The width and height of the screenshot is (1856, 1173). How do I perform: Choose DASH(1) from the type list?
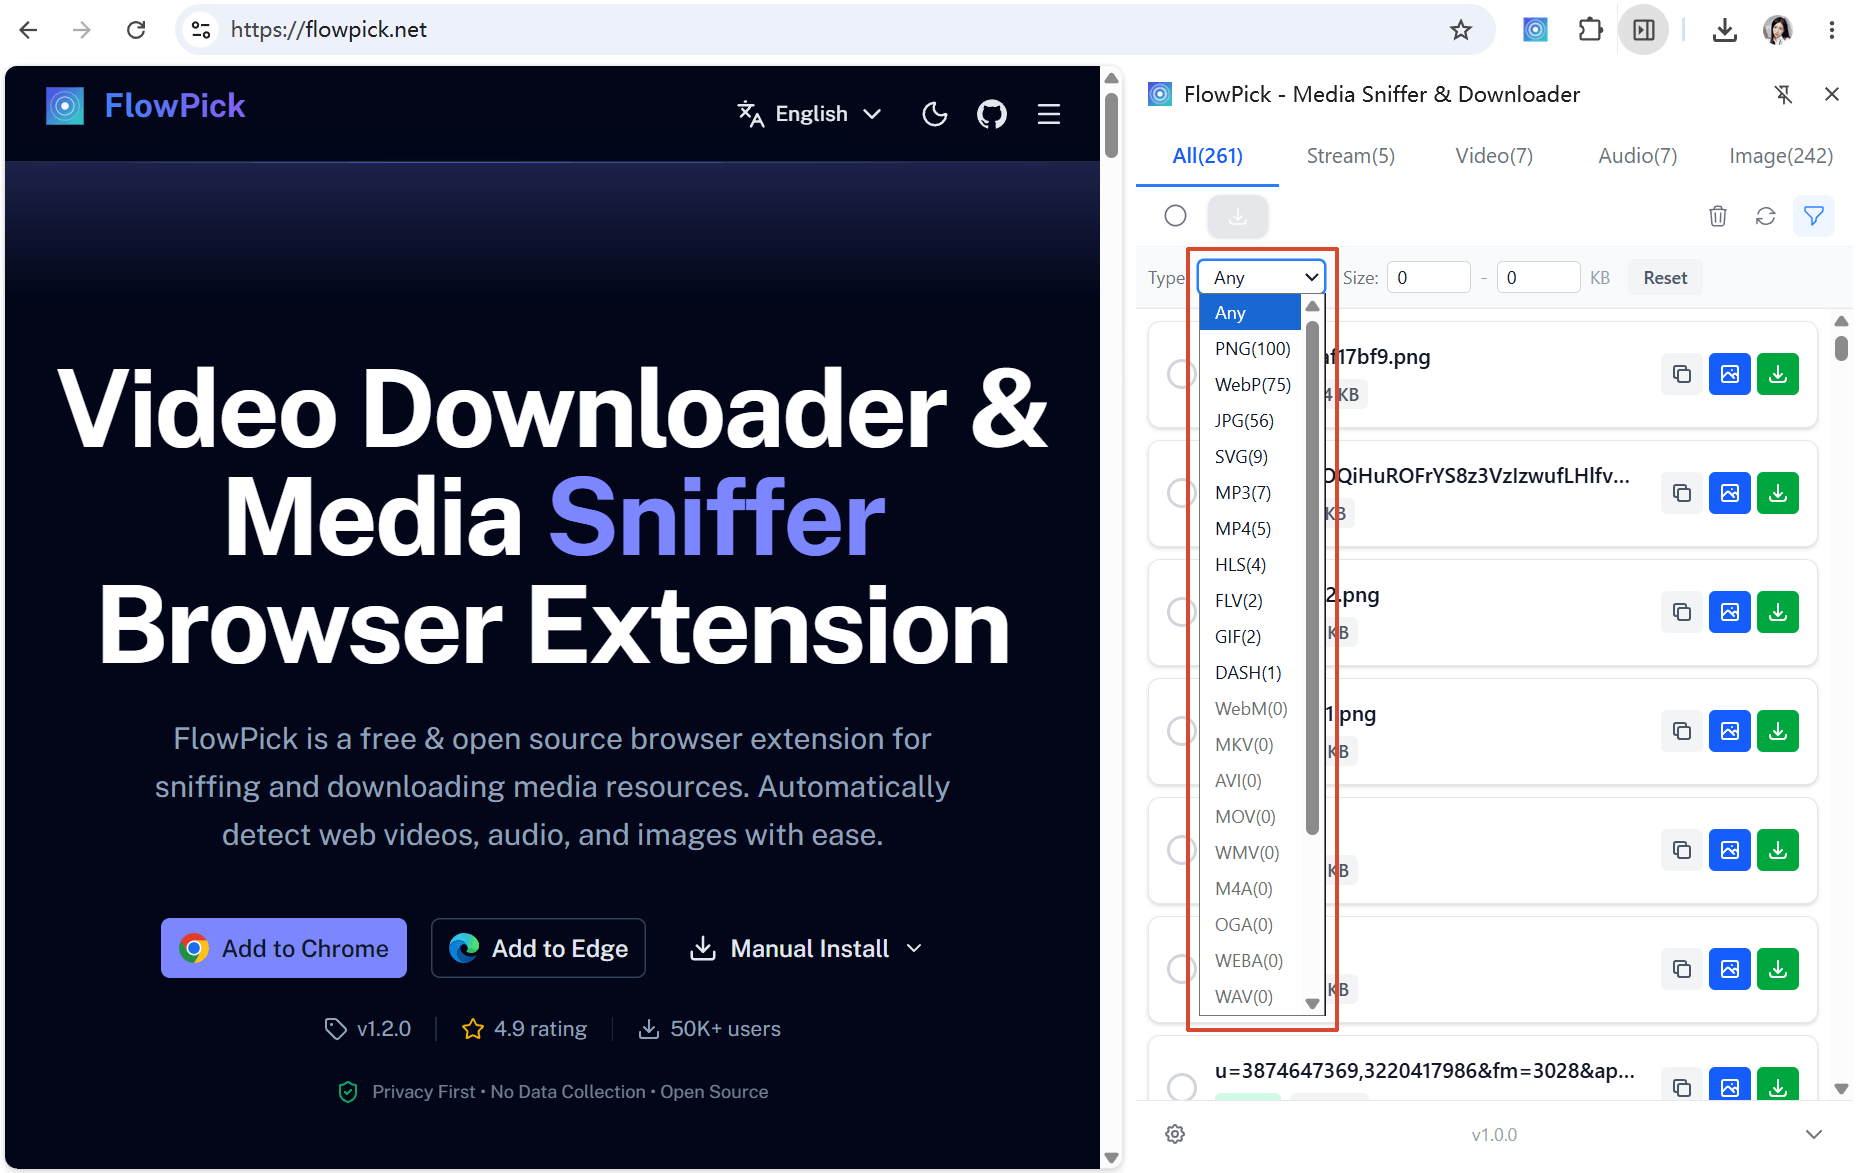pyautogui.click(x=1250, y=673)
